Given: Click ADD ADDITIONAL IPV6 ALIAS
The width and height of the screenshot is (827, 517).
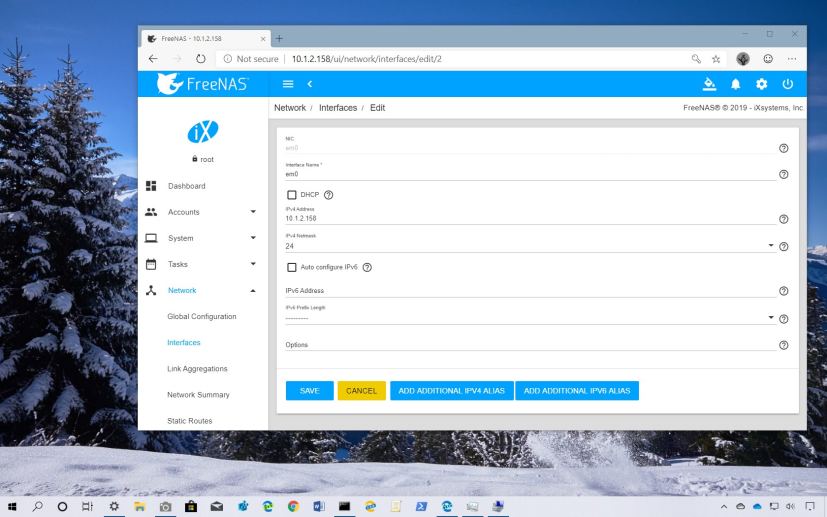Looking at the screenshot, I should coord(577,390).
